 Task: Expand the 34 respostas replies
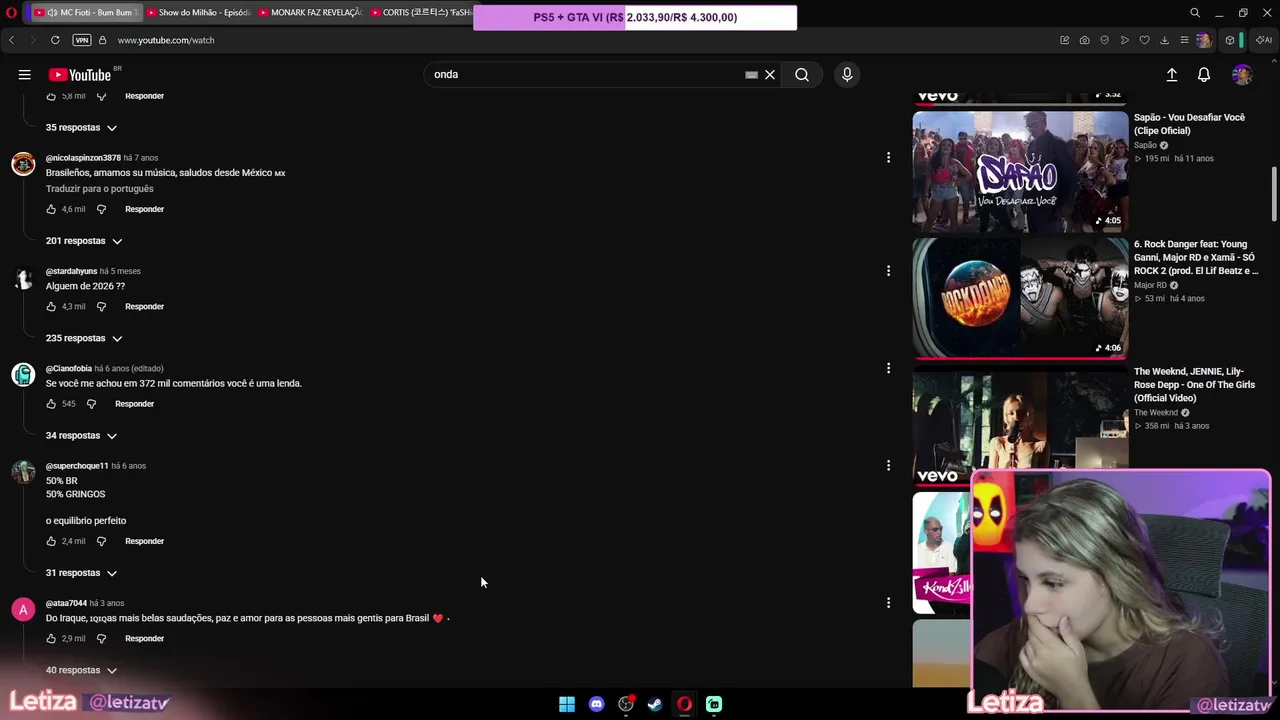pyautogui.click(x=82, y=436)
